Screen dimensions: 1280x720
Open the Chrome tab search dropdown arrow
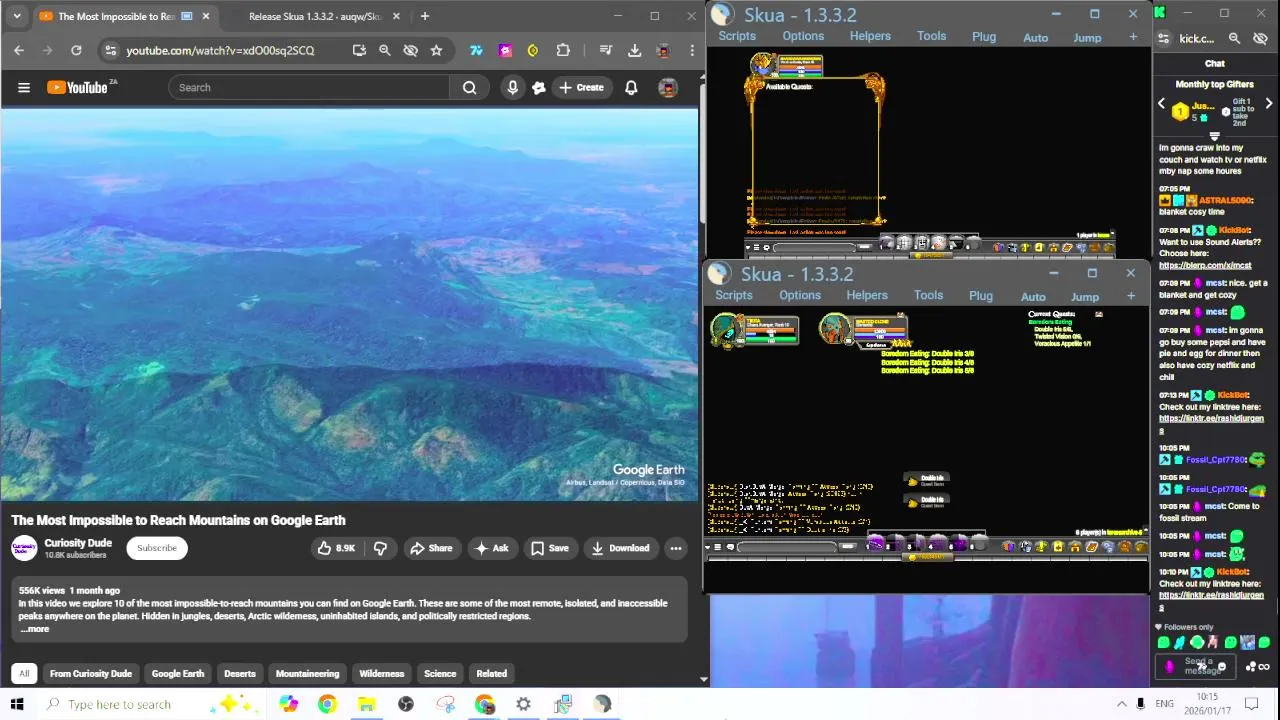(x=15, y=16)
